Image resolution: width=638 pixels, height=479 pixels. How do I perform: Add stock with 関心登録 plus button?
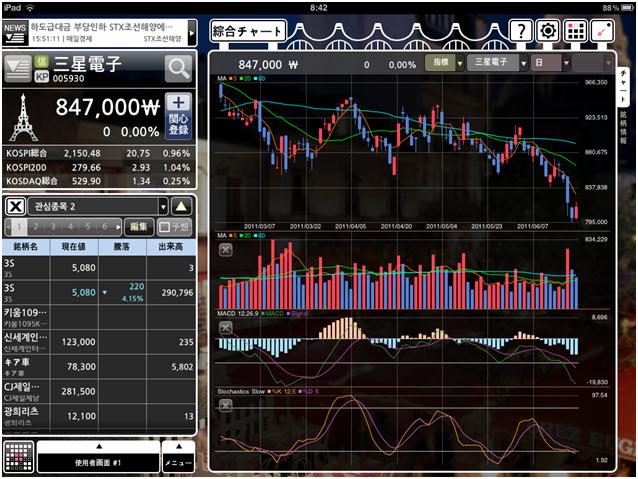179,116
